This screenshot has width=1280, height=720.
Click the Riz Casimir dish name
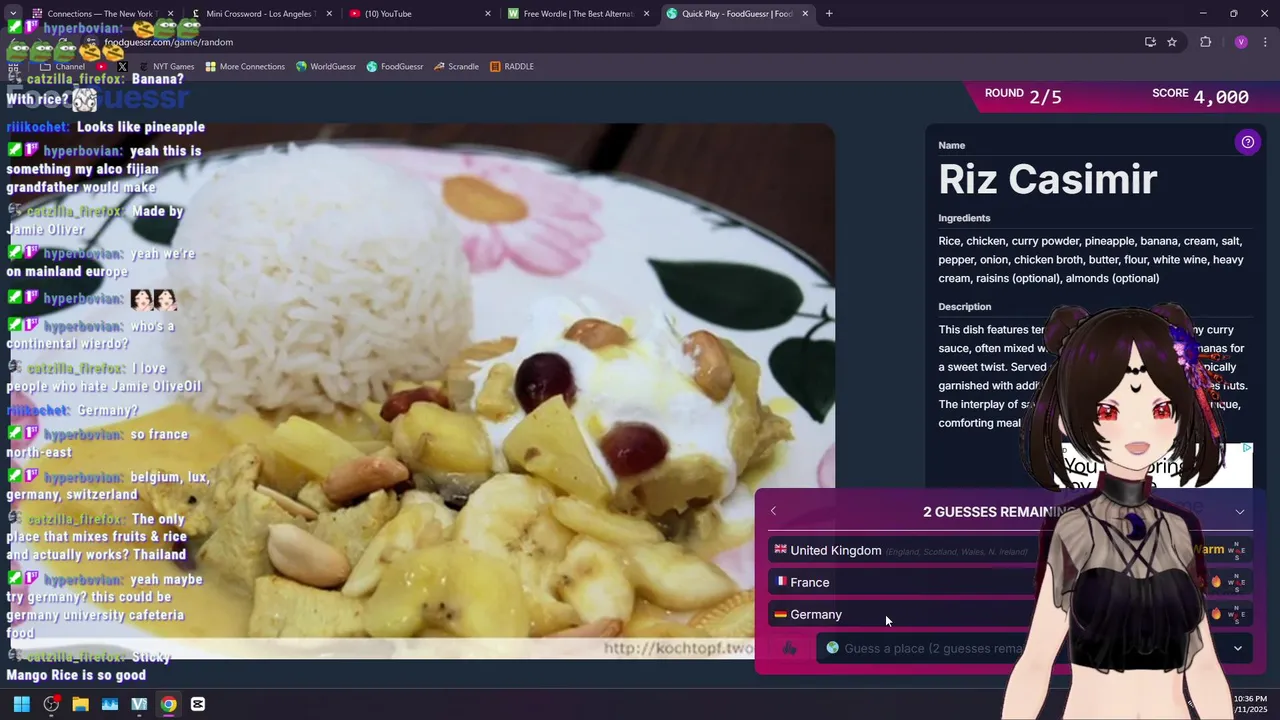1047,179
